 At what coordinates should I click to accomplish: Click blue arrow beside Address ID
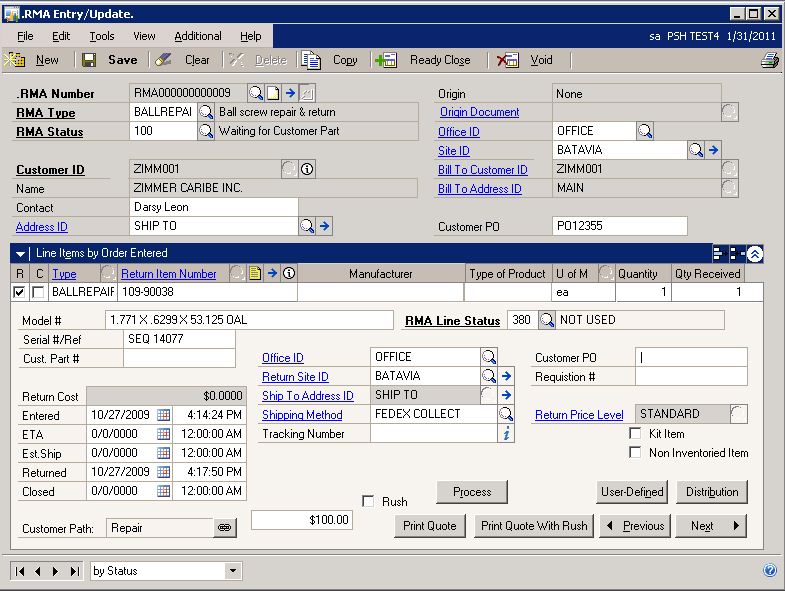(x=325, y=226)
